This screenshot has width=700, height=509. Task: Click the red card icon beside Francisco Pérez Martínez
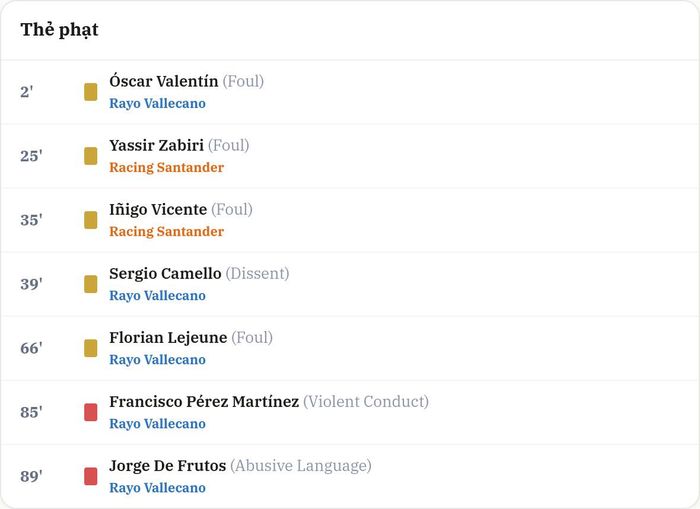pos(91,412)
